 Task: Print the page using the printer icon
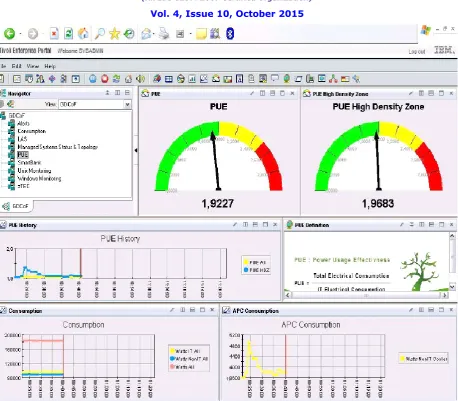164,34
